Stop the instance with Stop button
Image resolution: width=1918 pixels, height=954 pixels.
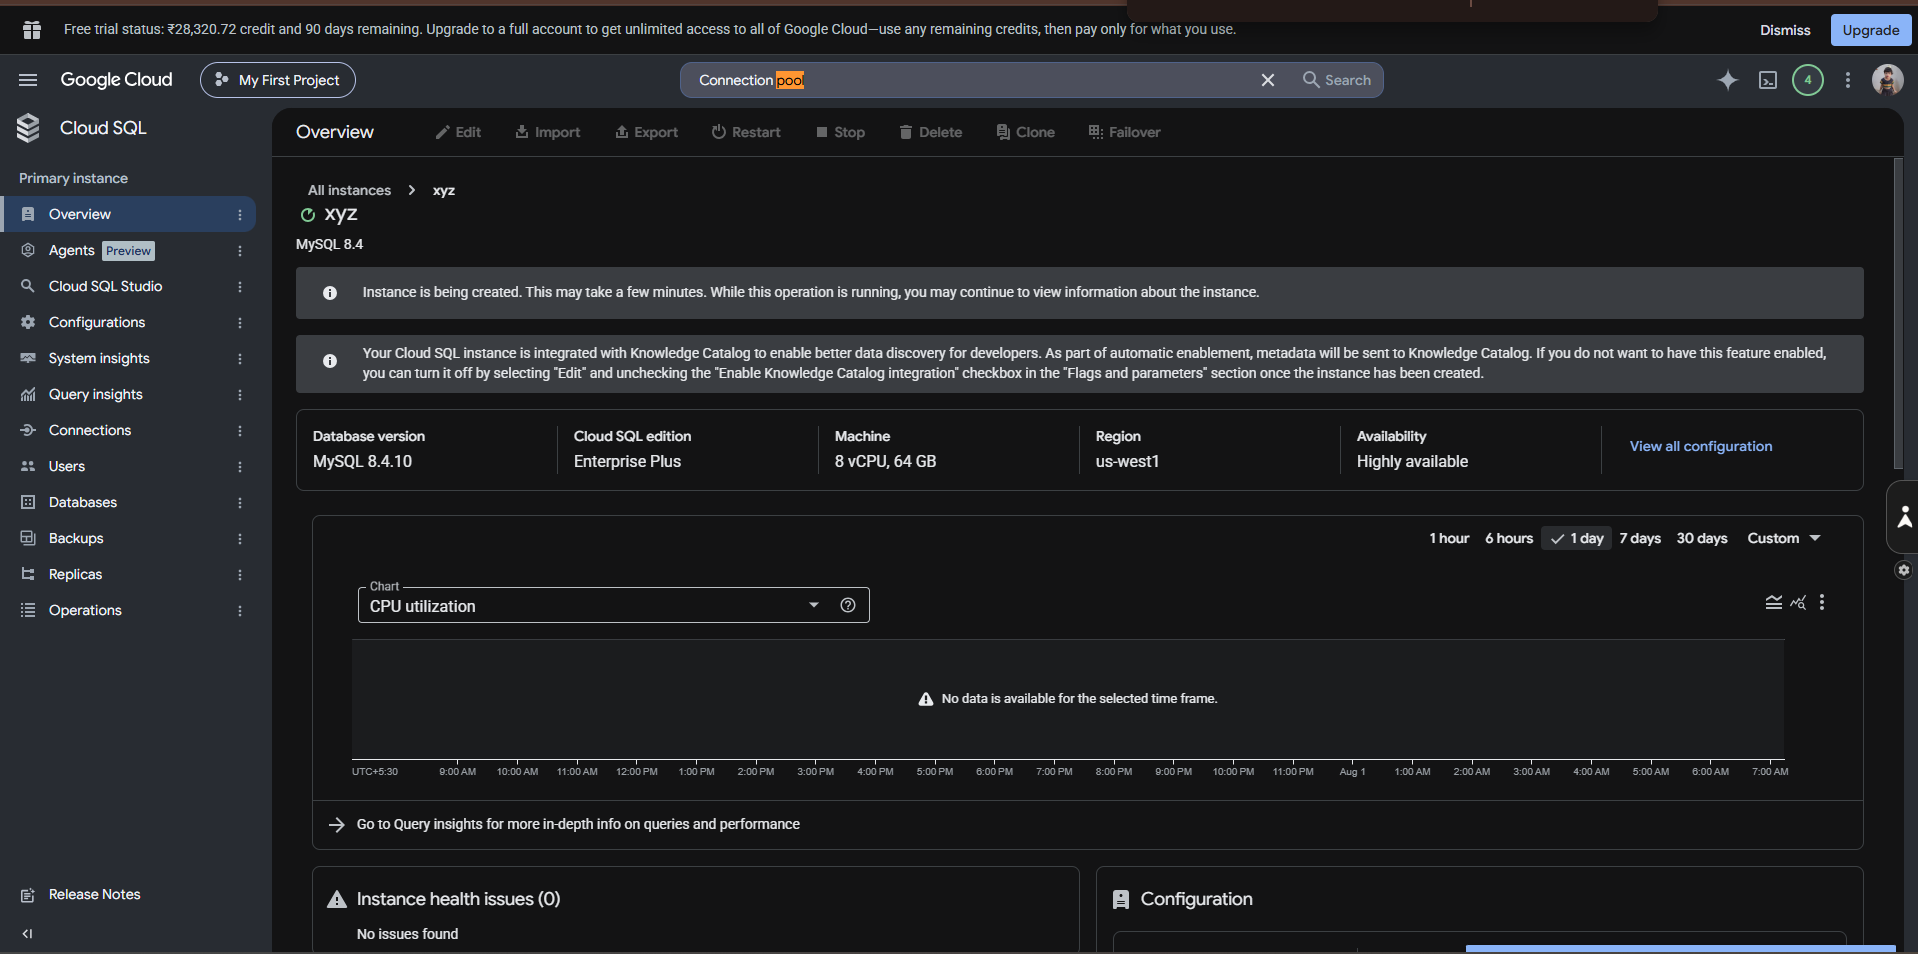[840, 132]
